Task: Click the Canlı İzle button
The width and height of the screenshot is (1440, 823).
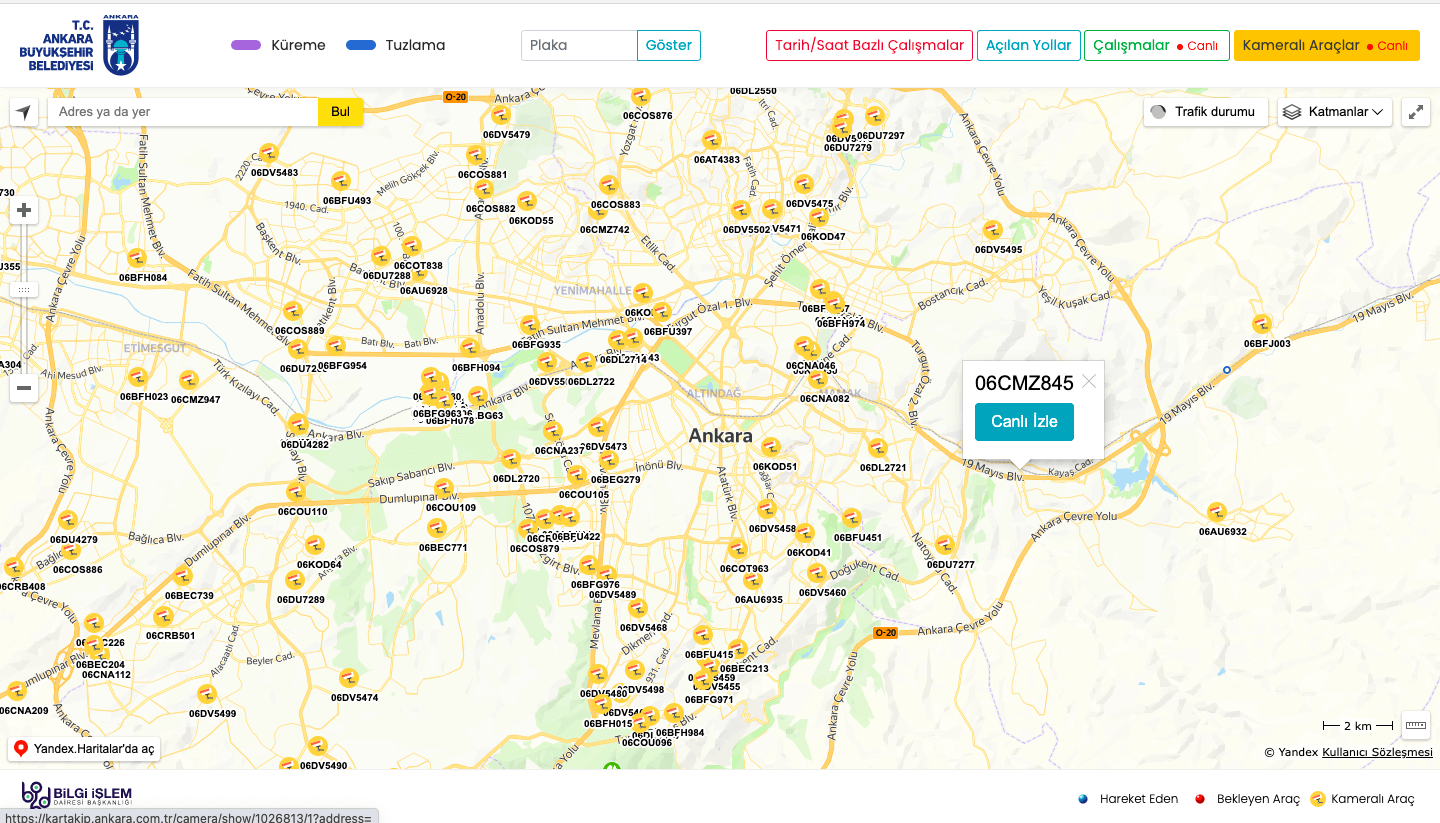Action: [1024, 422]
